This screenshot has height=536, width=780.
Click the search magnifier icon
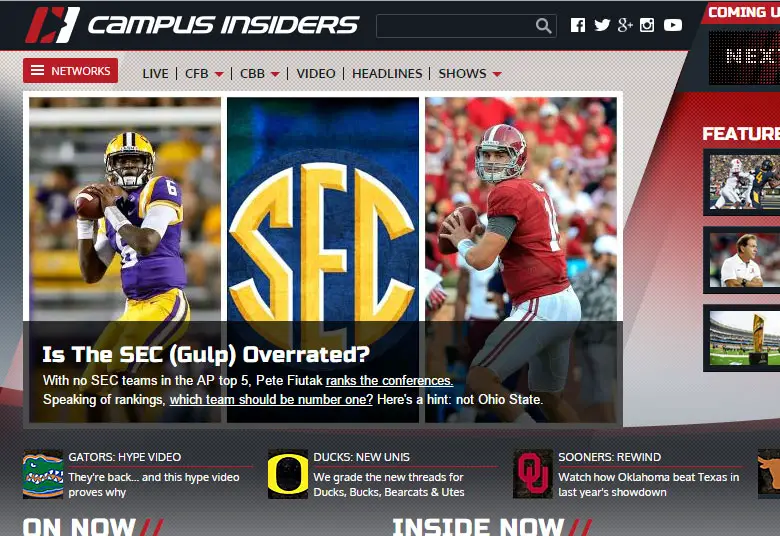click(543, 26)
